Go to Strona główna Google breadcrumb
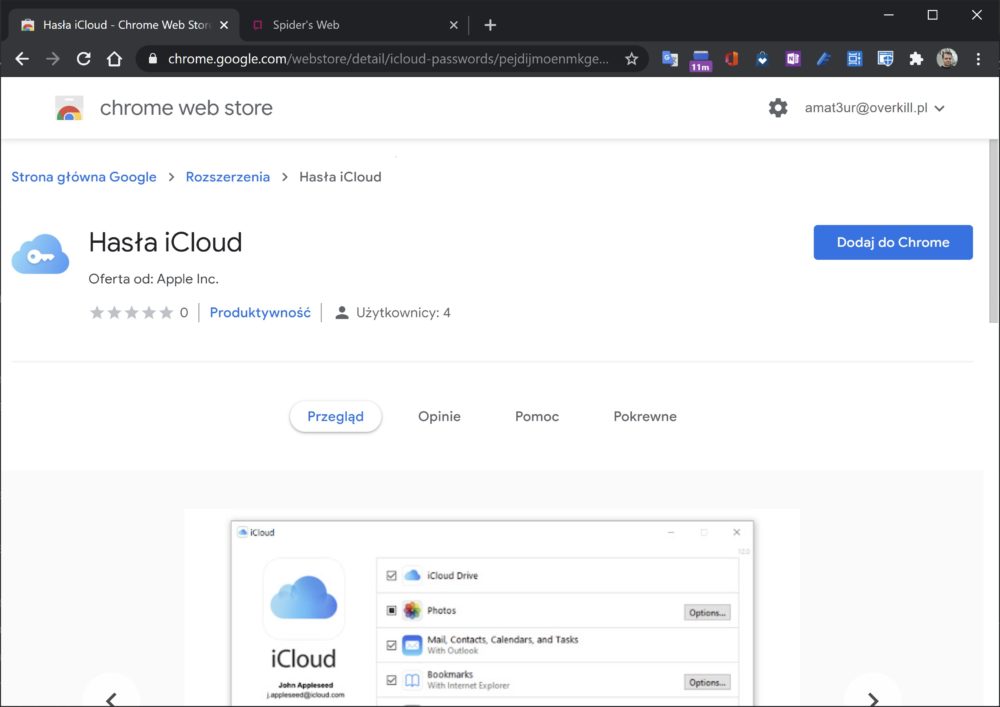This screenshot has height=707, width=1000. click(84, 177)
